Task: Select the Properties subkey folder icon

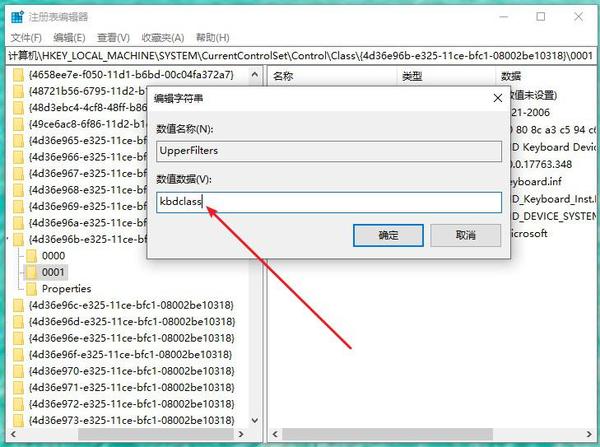Action: pos(31,289)
